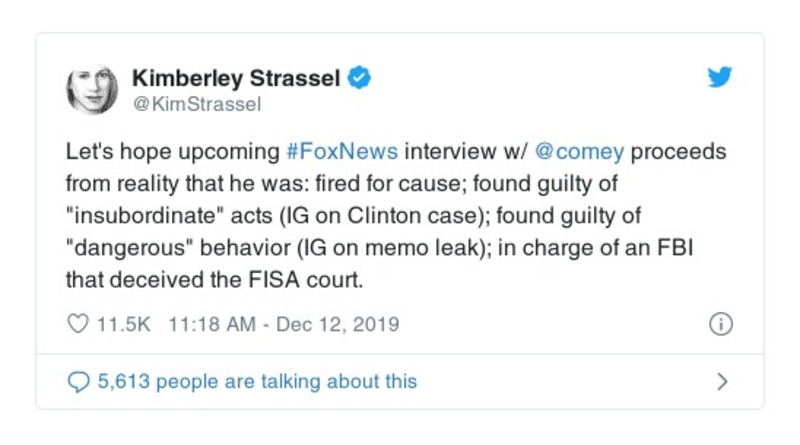Image resolution: width=800 pixels, height=445 pixels.
Task: Click the Twitter bird logo
Action: click(x=719, y=78)
